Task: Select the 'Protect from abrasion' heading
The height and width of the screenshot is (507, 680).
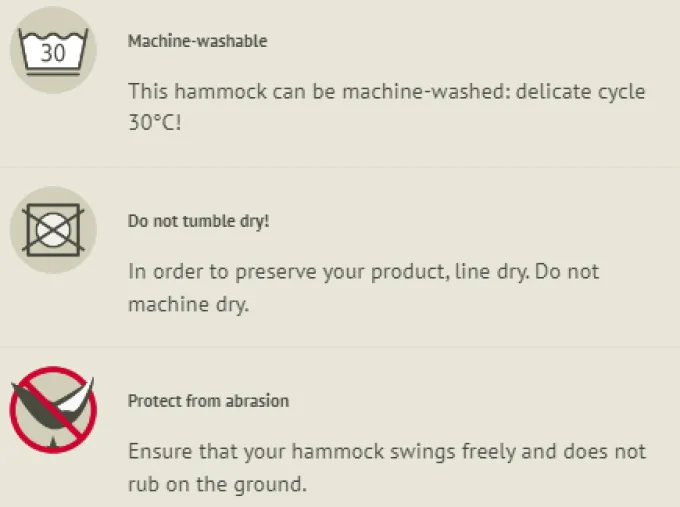Action: (208, 401)
